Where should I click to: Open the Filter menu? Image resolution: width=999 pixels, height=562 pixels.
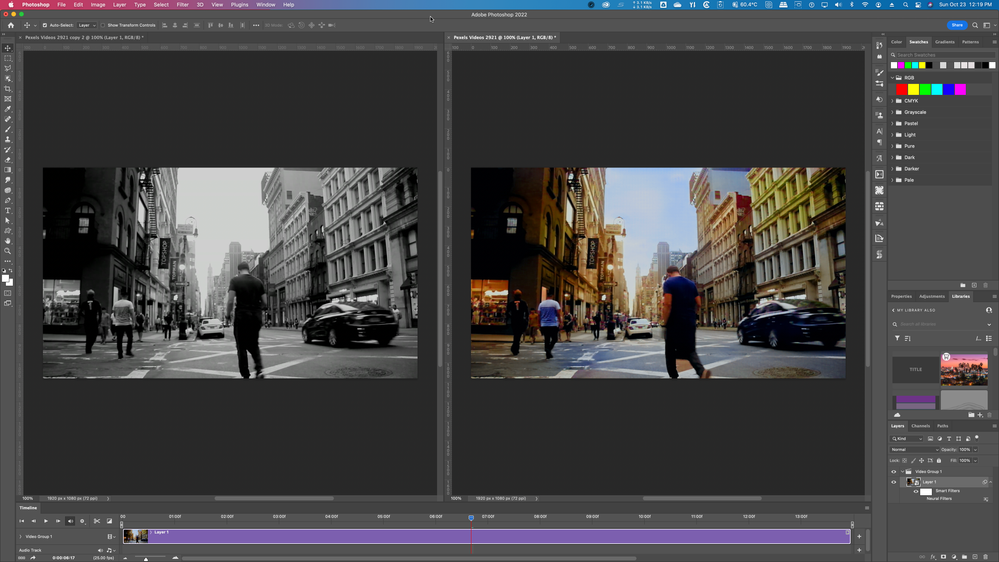[182, 5]
